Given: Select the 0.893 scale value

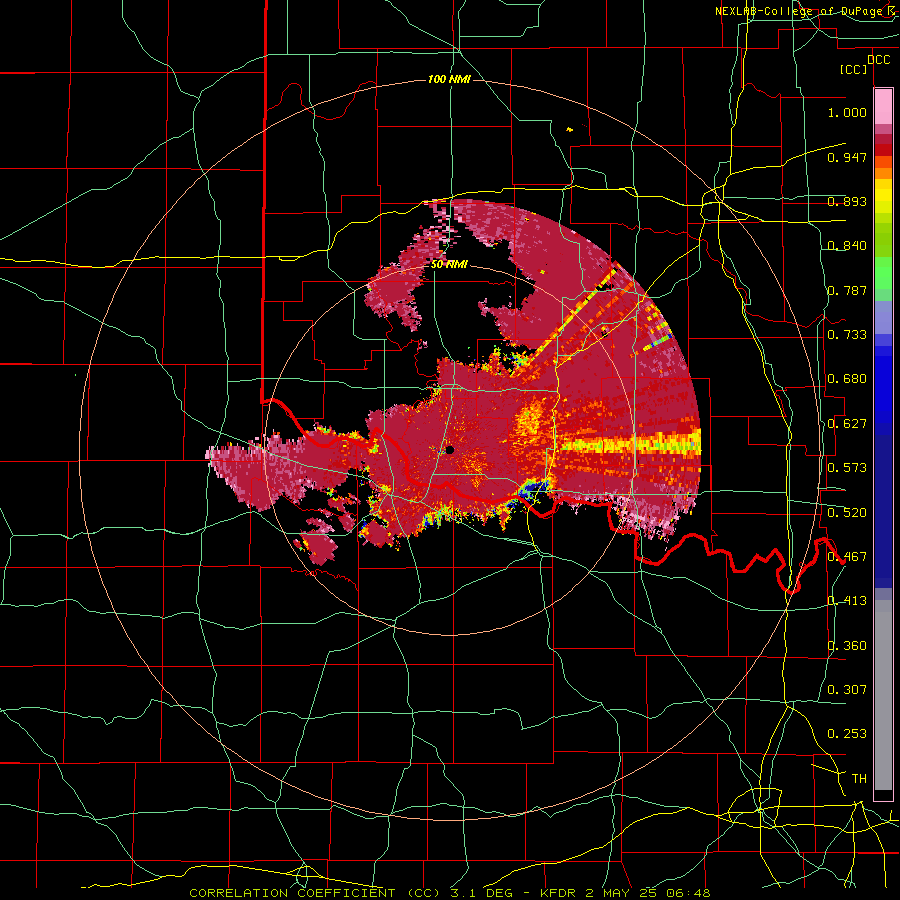Looking at the screenshot, I should pyautogui.click(x=847, y=201).
